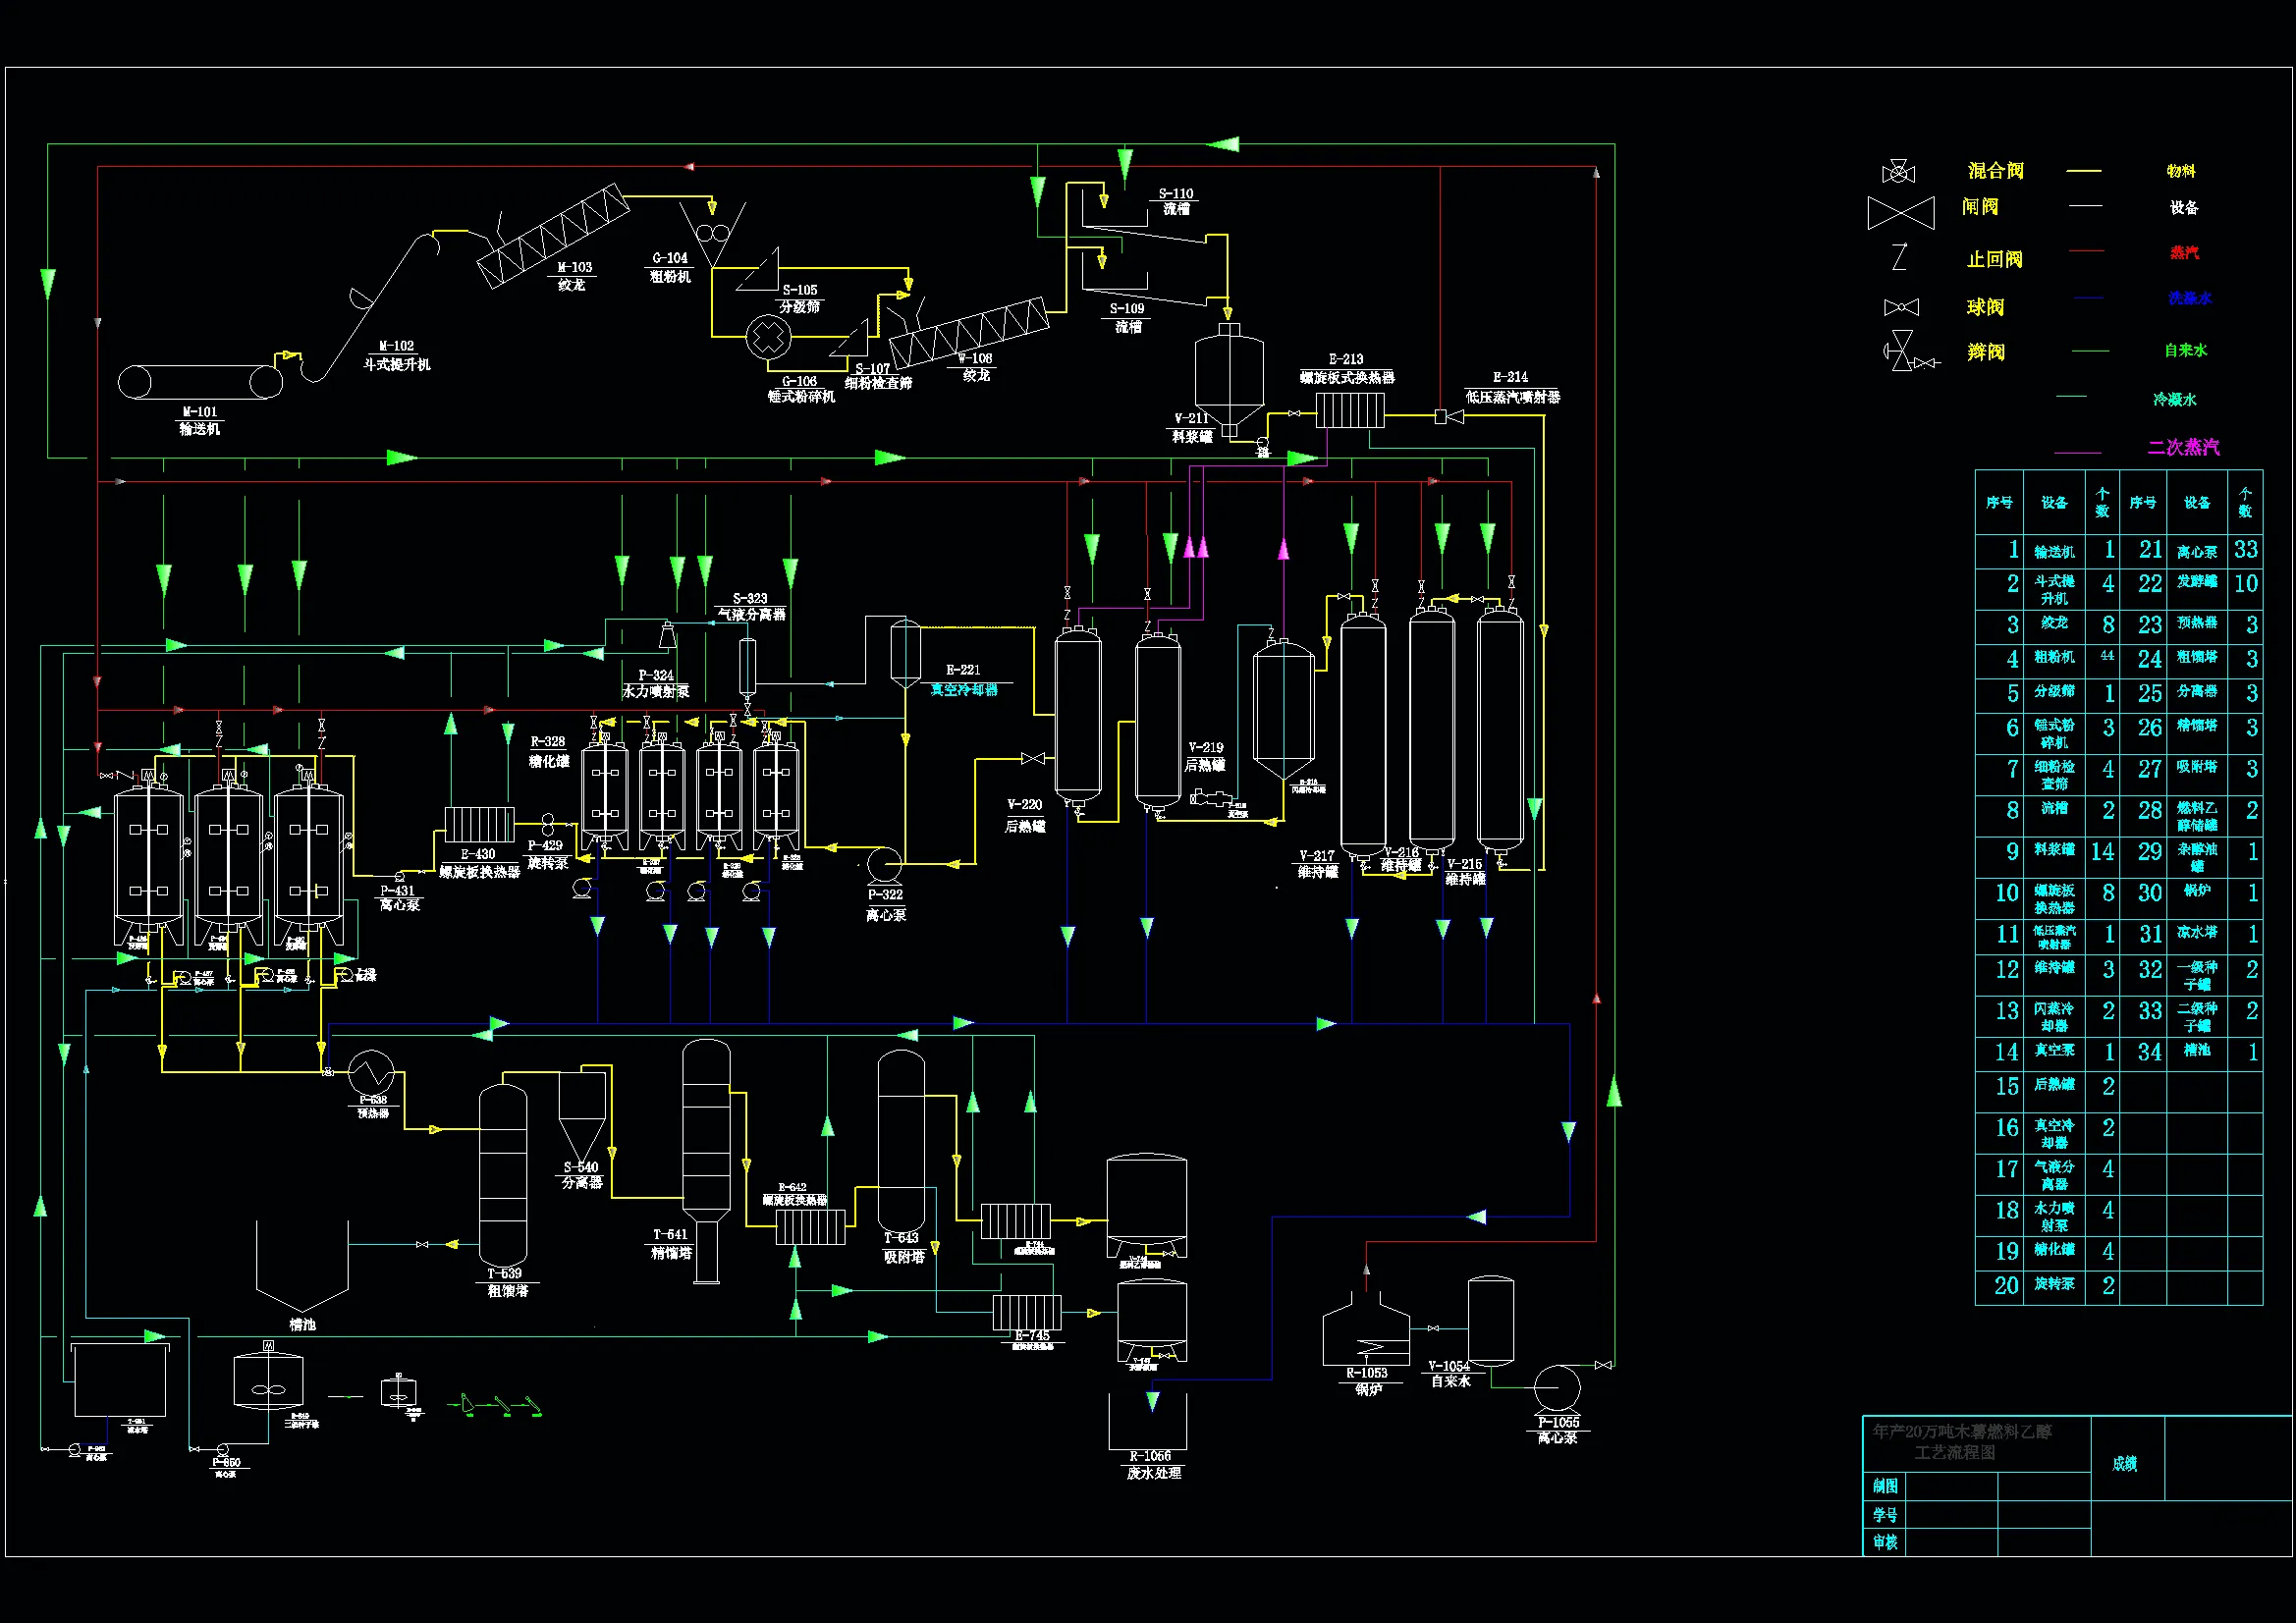Click the 止回阀 check valve Z symbol
This screenshot has height=1623, width=2296.
pos(1899,257)
